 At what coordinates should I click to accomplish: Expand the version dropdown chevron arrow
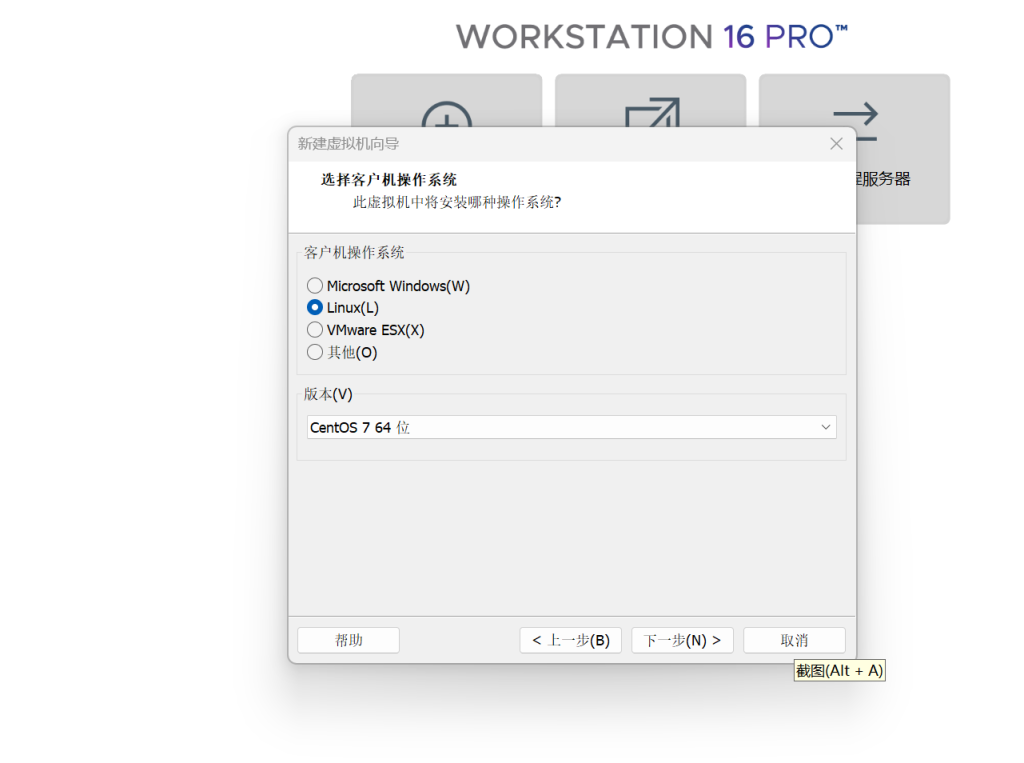pos(825,428)
